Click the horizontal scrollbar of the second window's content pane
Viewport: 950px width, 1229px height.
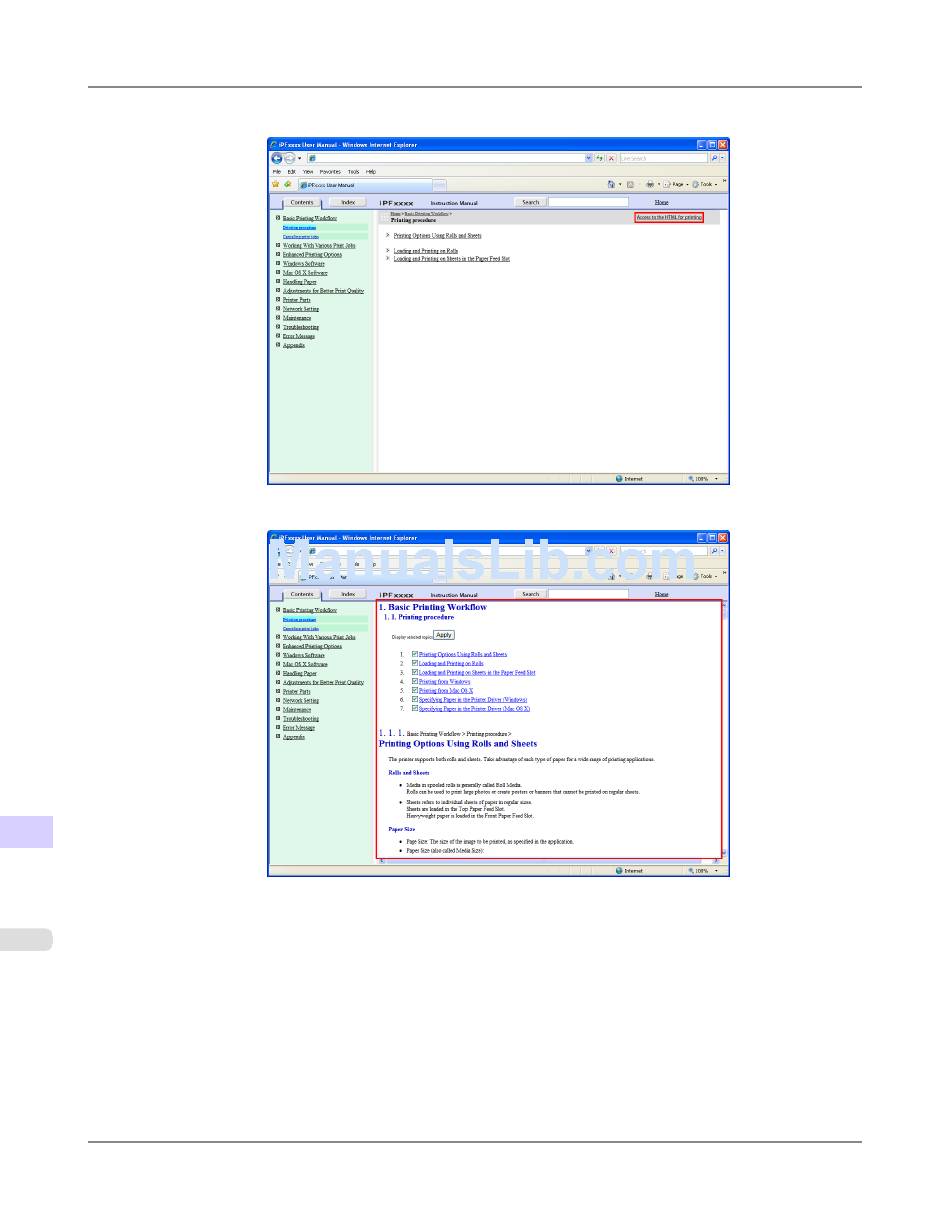tap(549, 861)
